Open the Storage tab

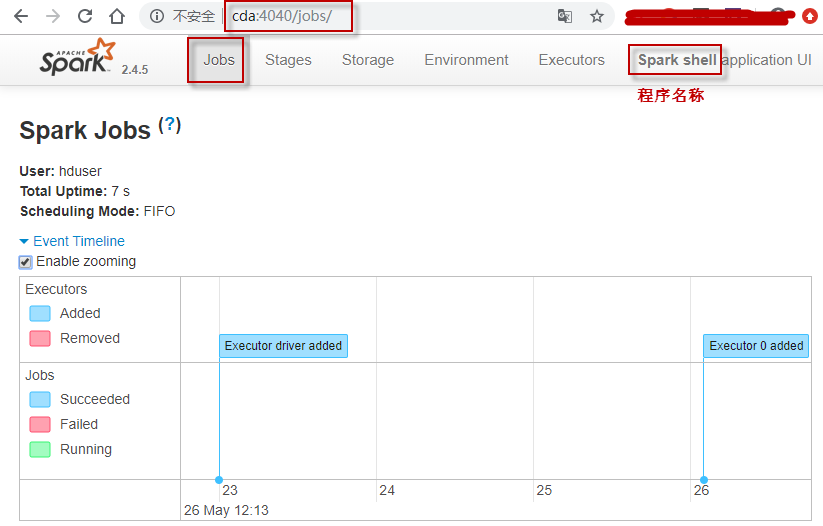(368, 60)
